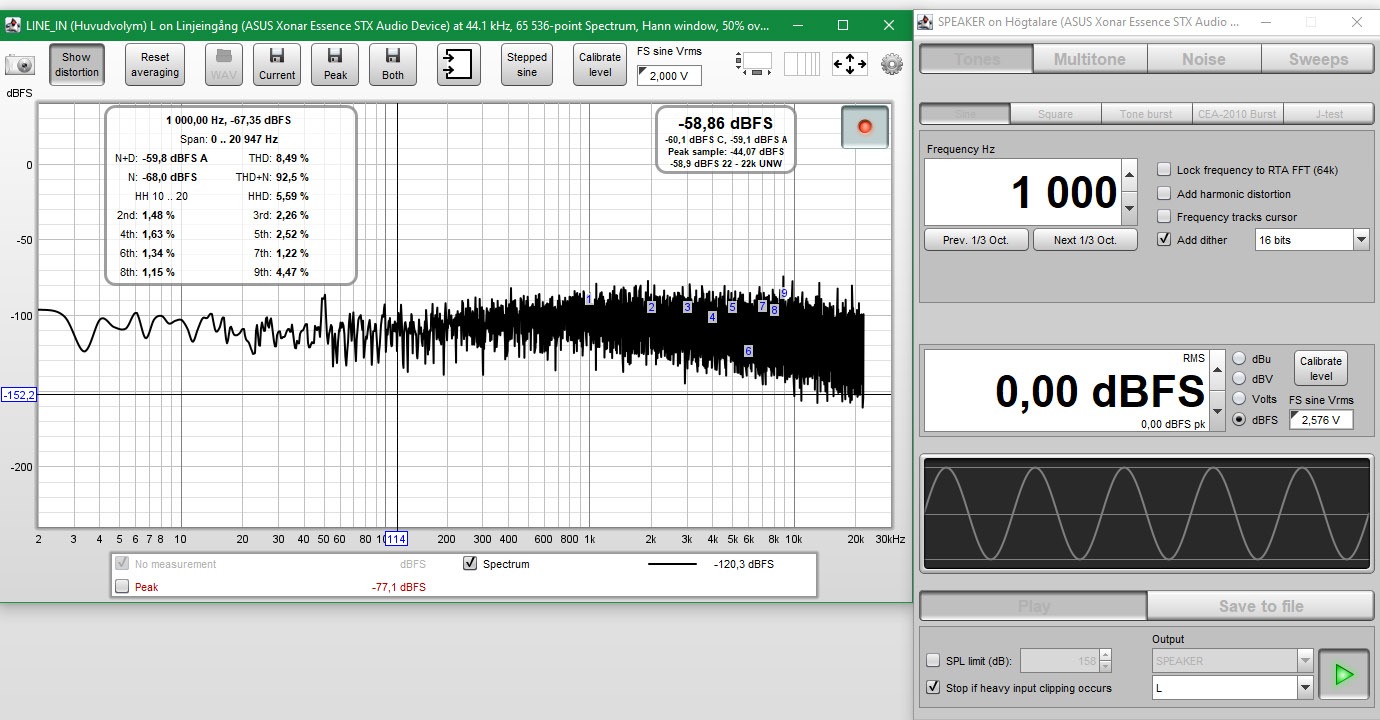Click the red record button on the graph

(865, 127)
